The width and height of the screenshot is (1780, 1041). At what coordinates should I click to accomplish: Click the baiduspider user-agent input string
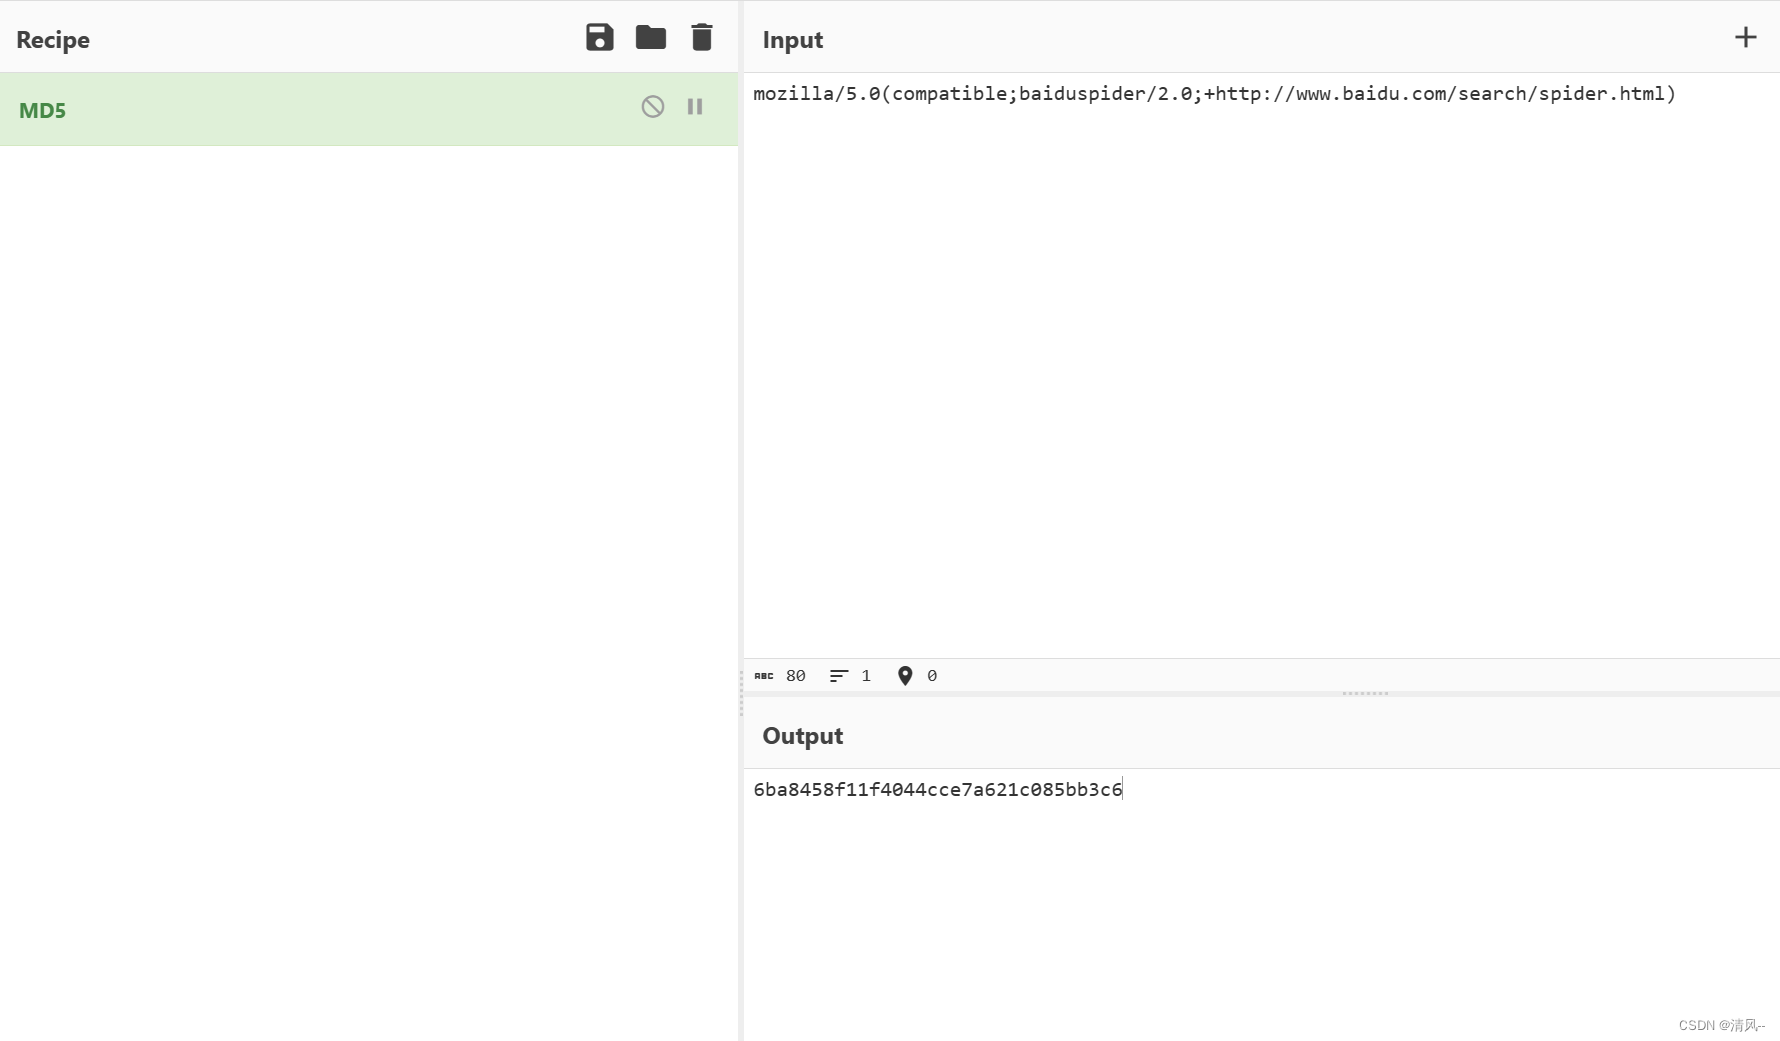coord(1214,94)
